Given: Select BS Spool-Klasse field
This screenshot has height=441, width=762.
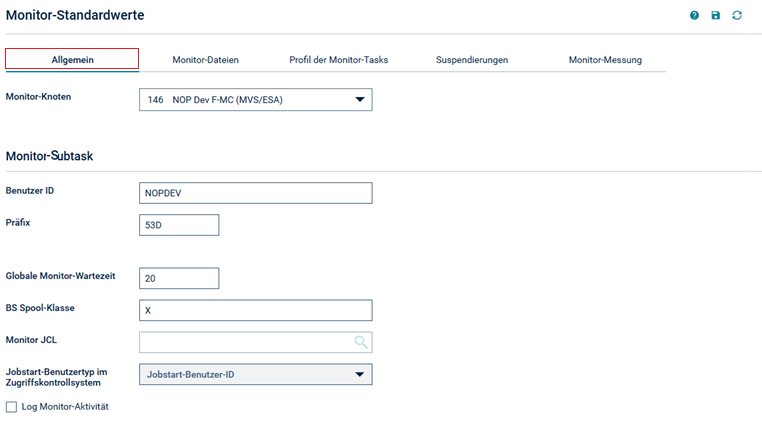Looking at the screenshot, I should (256, 310).
